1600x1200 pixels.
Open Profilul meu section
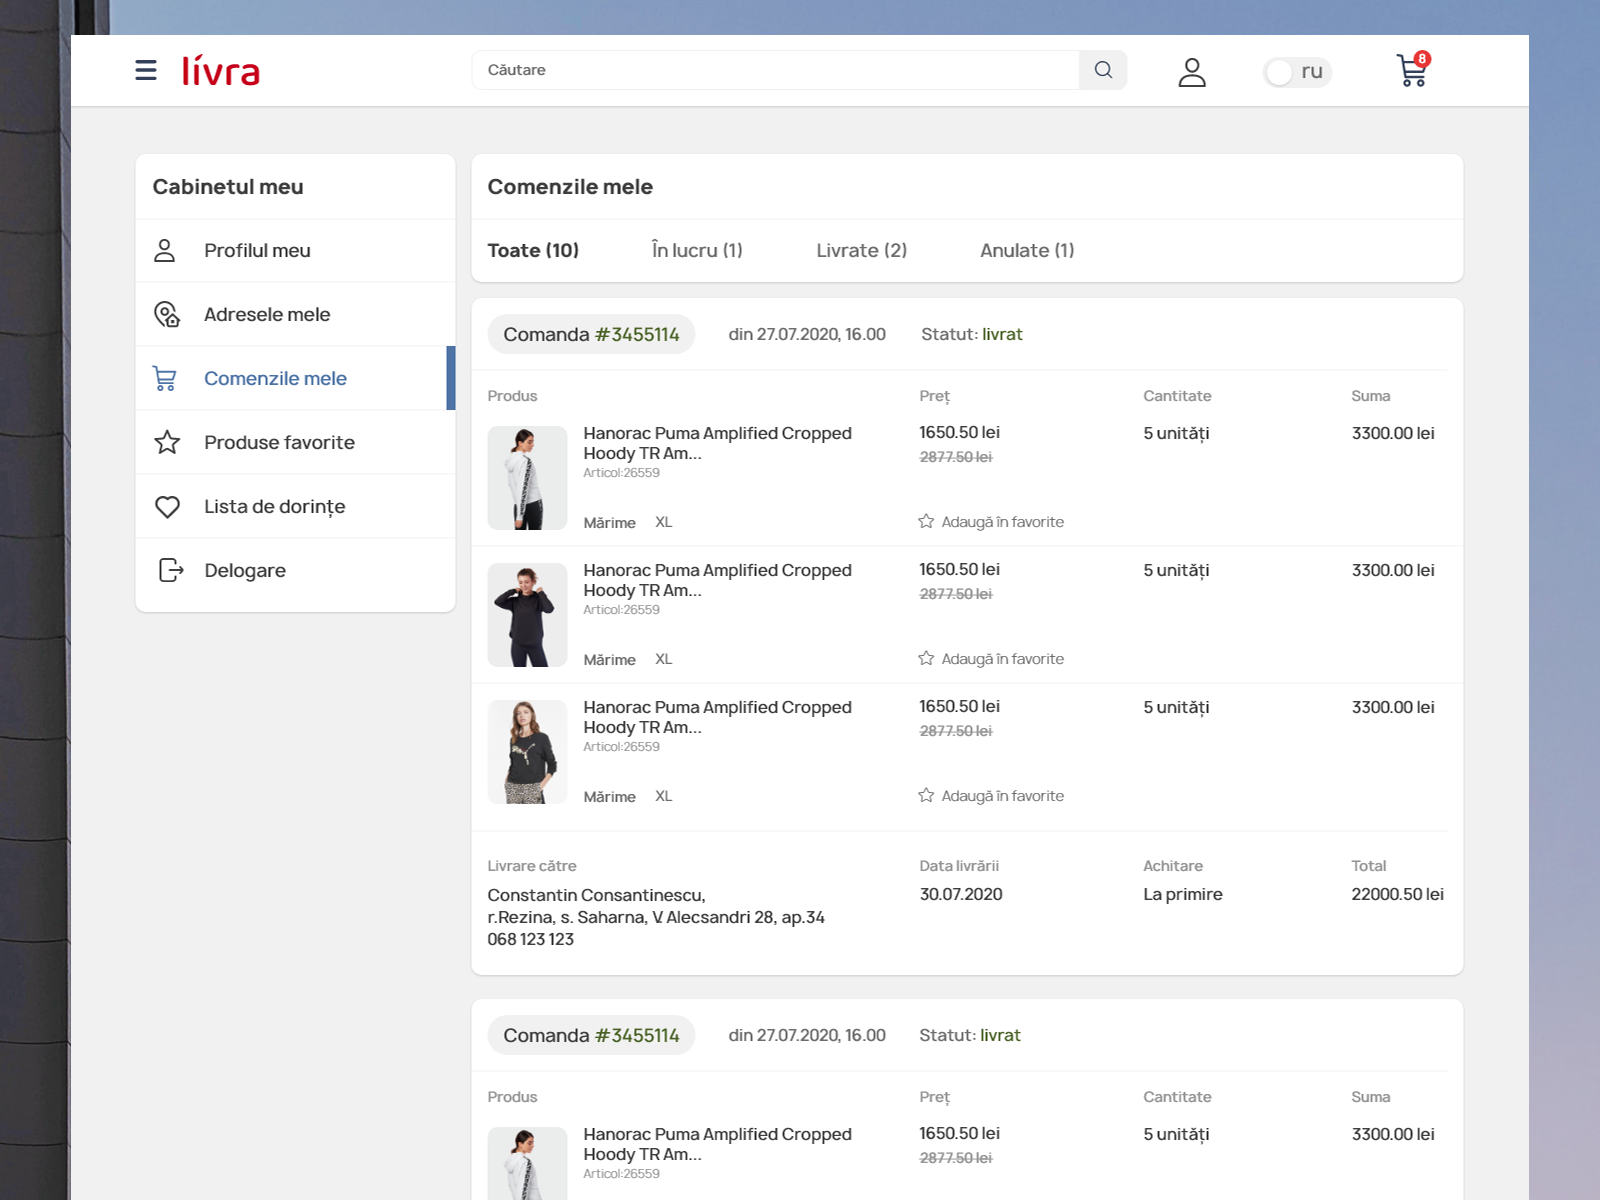click(295, 251)
